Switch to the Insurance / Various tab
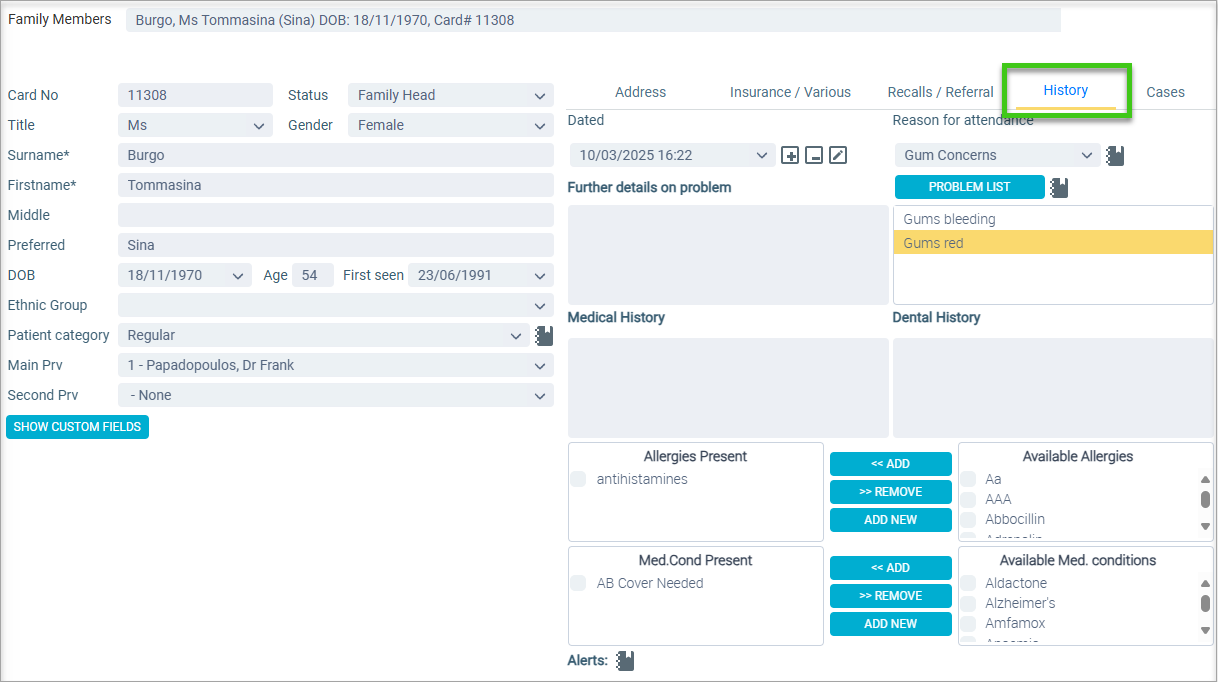Screen dimensions: 1218x682 point(790,92)
